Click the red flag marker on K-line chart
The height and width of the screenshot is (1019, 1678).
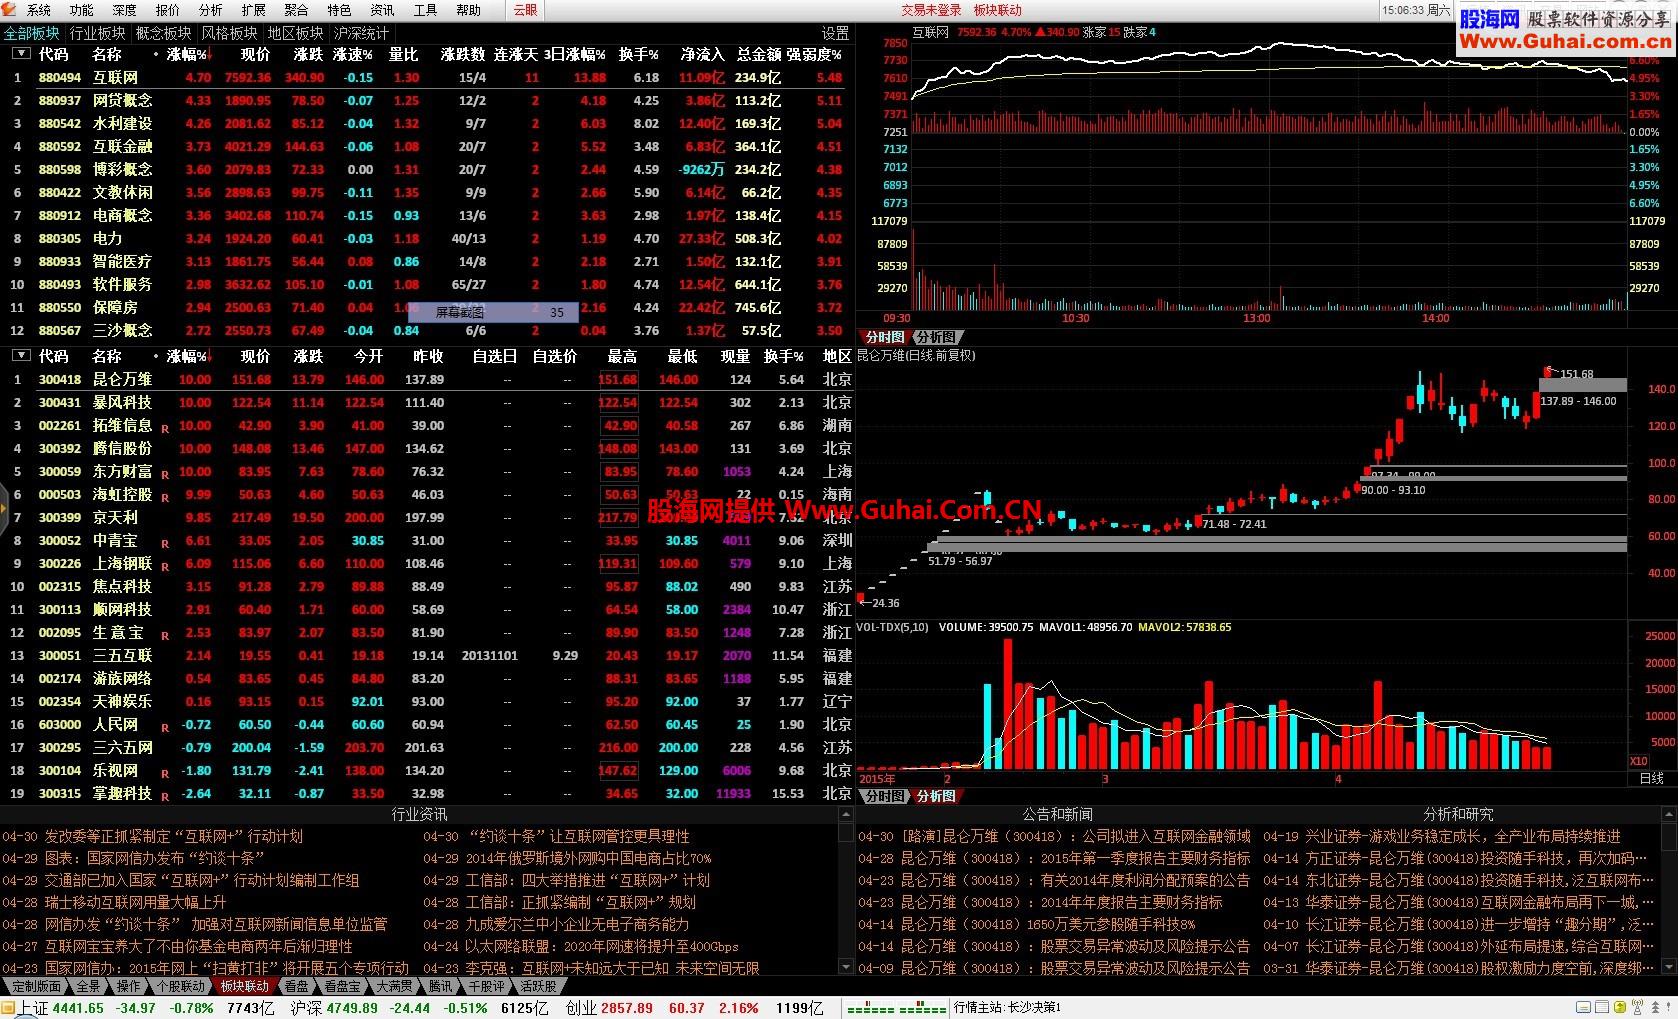[x=1549, y=372]
